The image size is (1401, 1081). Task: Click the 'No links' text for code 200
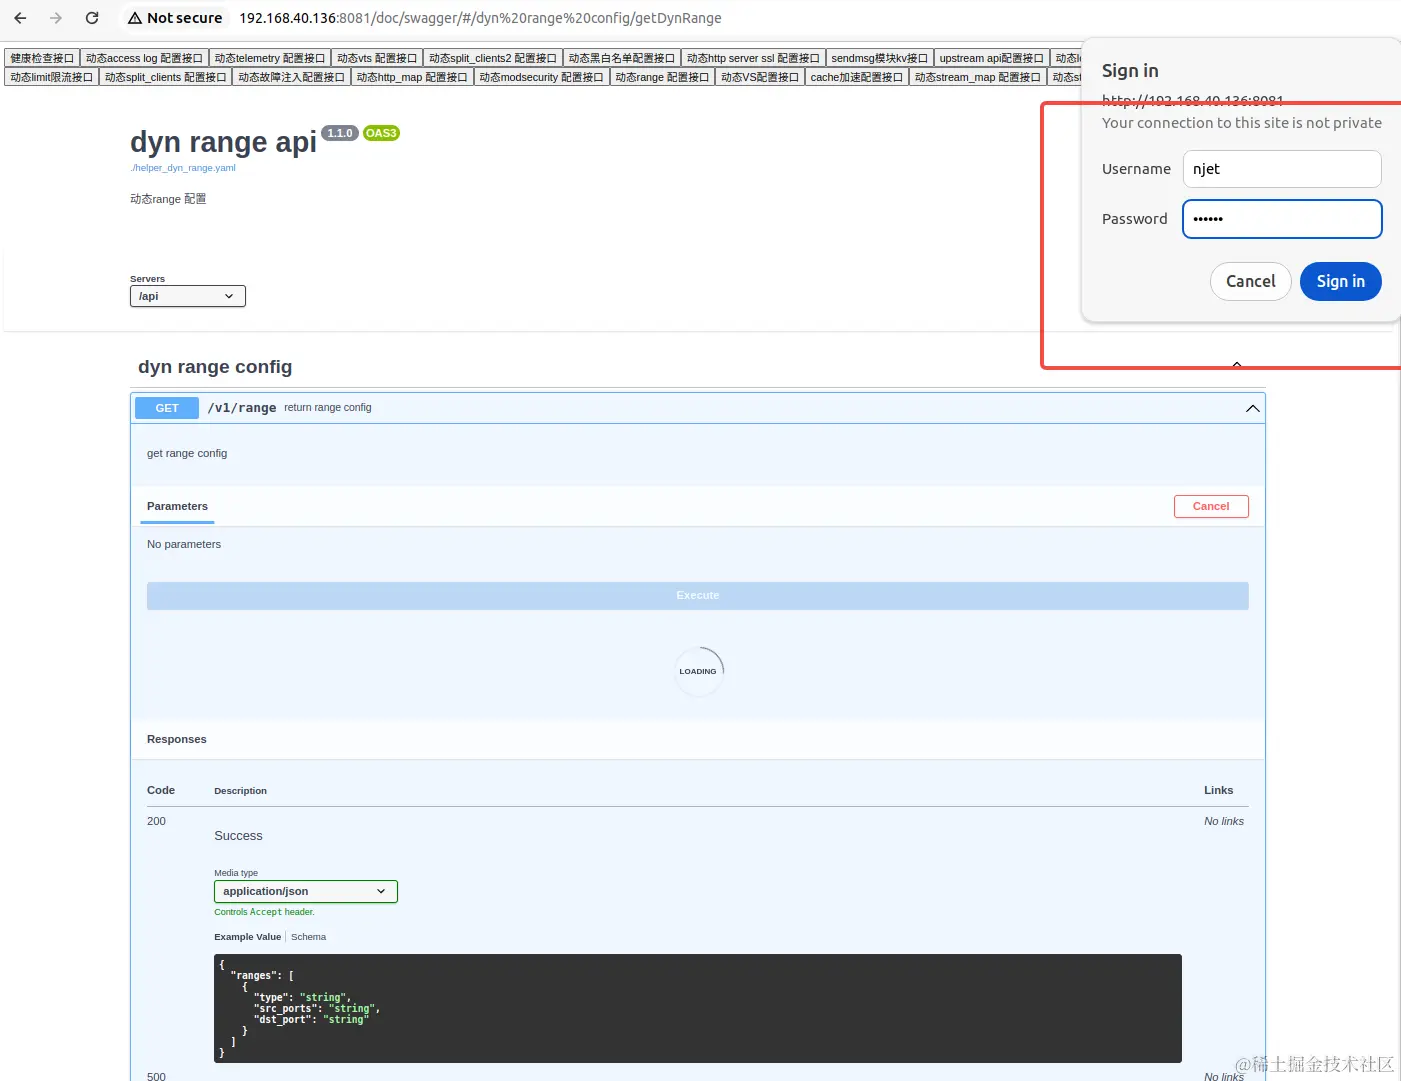point(1224,821)
